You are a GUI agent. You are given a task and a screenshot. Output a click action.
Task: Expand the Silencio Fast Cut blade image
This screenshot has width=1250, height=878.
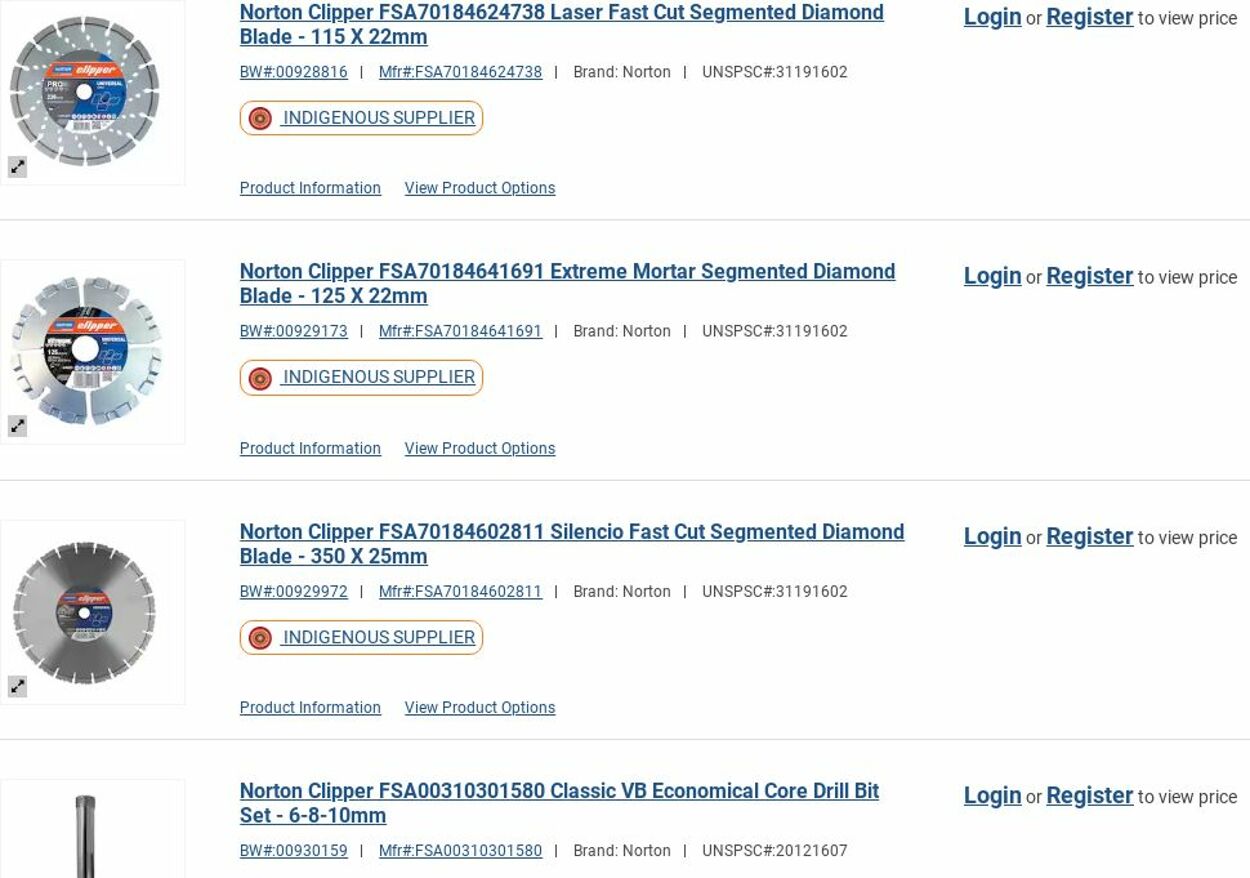point(18,687)
